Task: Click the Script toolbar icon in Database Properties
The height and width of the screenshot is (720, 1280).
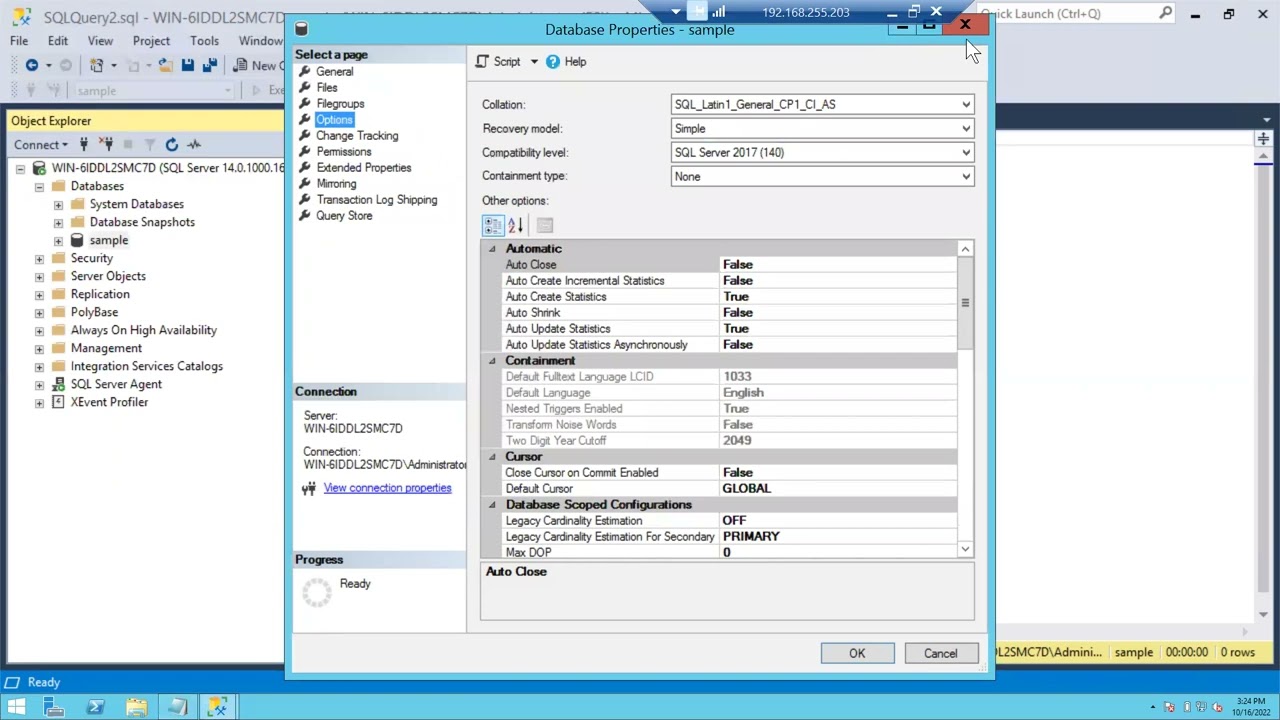Action: 483,62
